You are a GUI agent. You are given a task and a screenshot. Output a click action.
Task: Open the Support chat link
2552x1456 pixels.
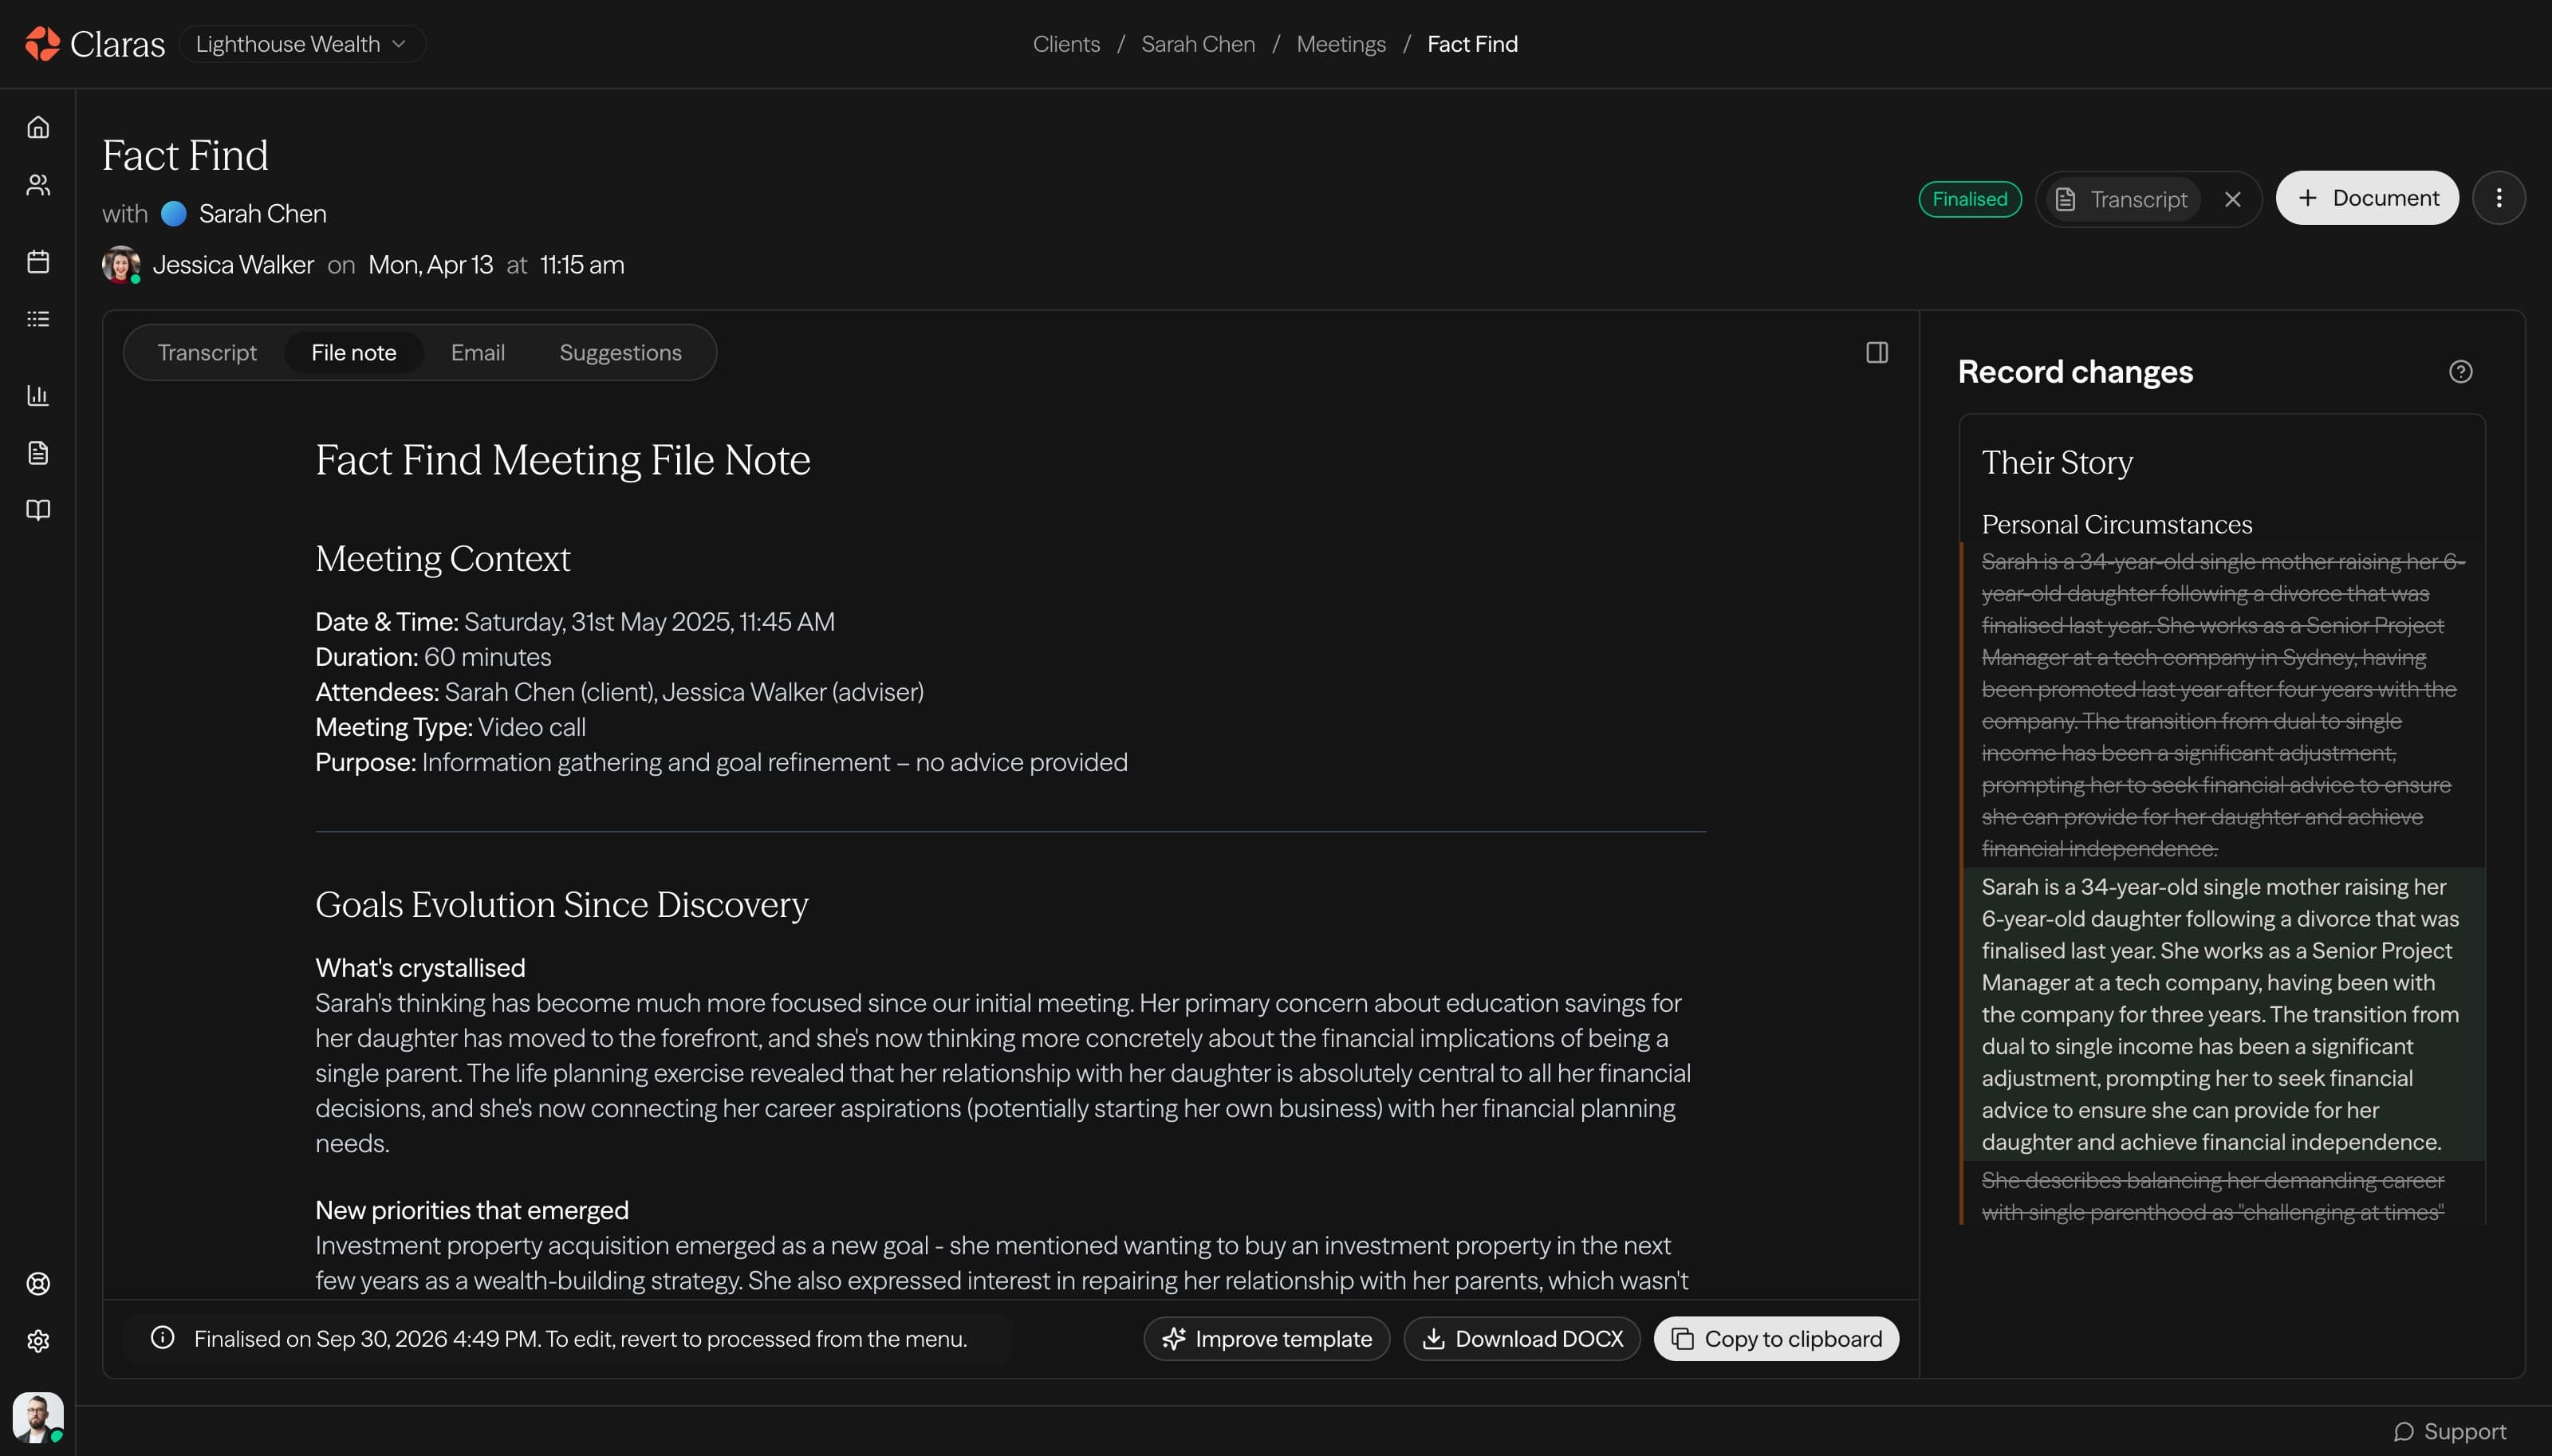pyautogui.click(x=2450, y=1431)
